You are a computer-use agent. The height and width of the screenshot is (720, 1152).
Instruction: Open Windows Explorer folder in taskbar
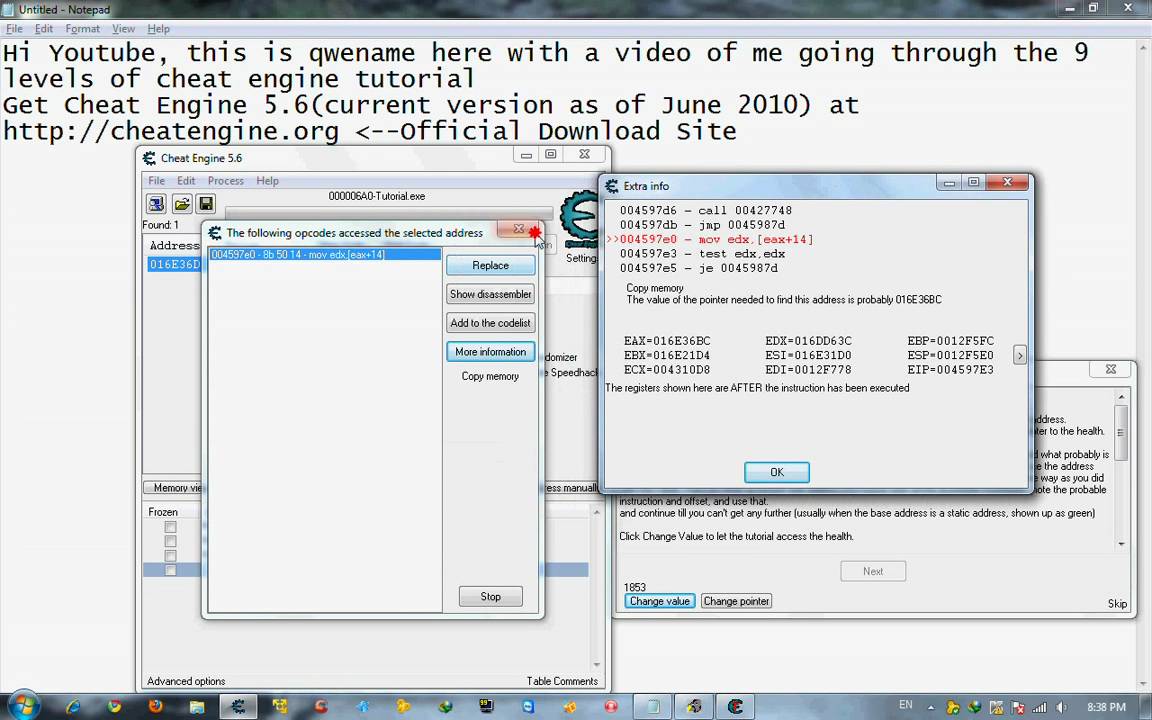point(196,707)
